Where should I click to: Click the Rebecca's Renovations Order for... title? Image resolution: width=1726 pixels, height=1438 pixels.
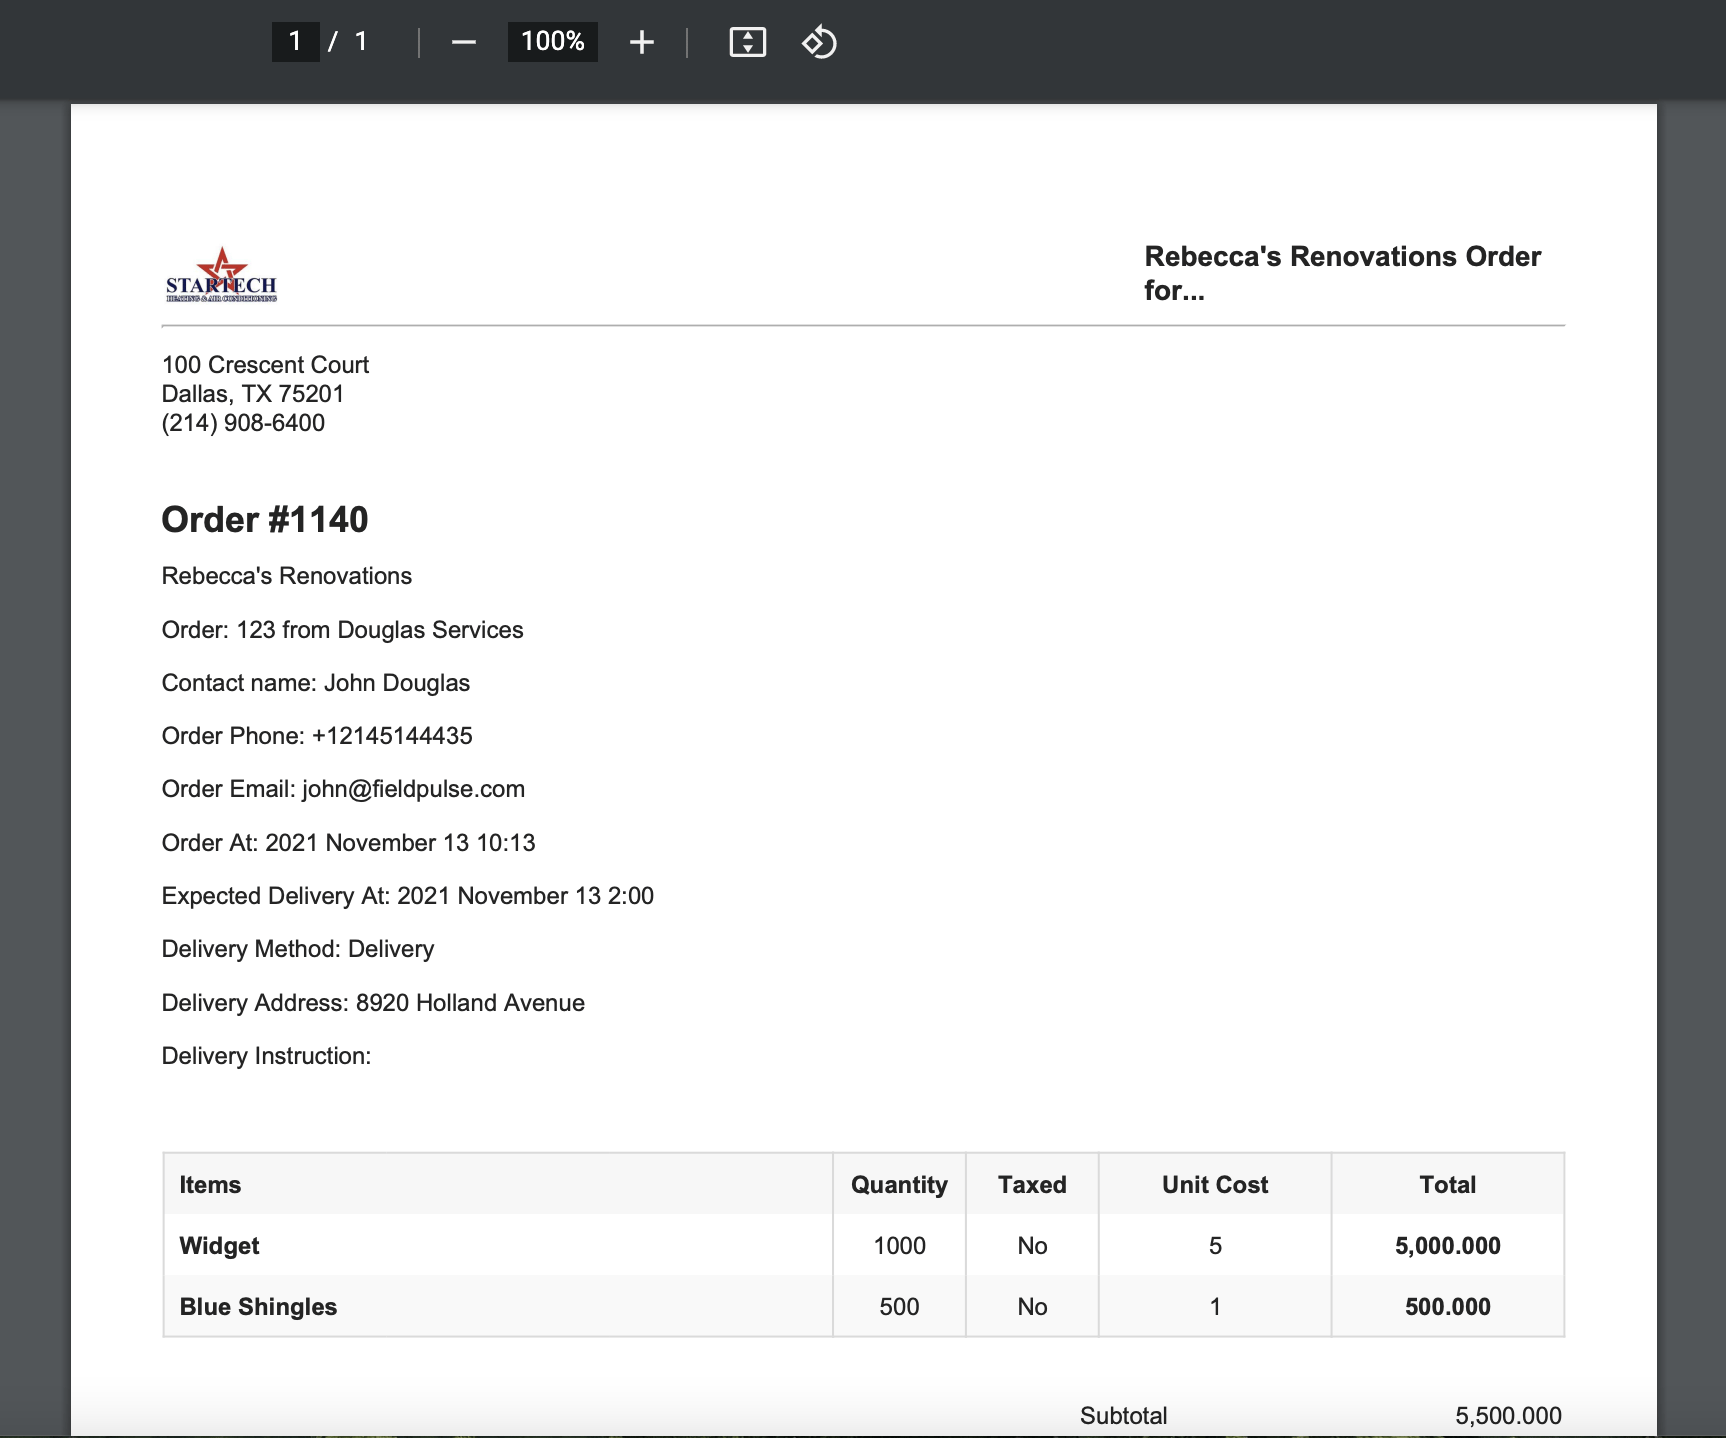point(1342,273)
